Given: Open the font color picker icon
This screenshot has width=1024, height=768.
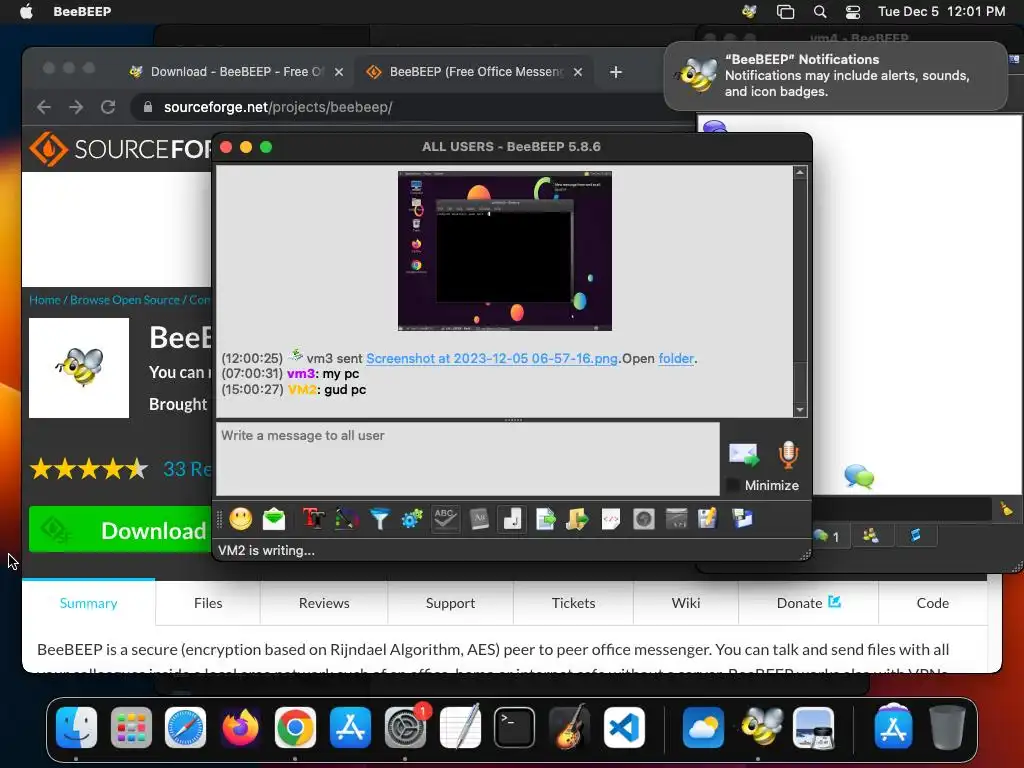Looking at the screenshot, I should [347, 519].
